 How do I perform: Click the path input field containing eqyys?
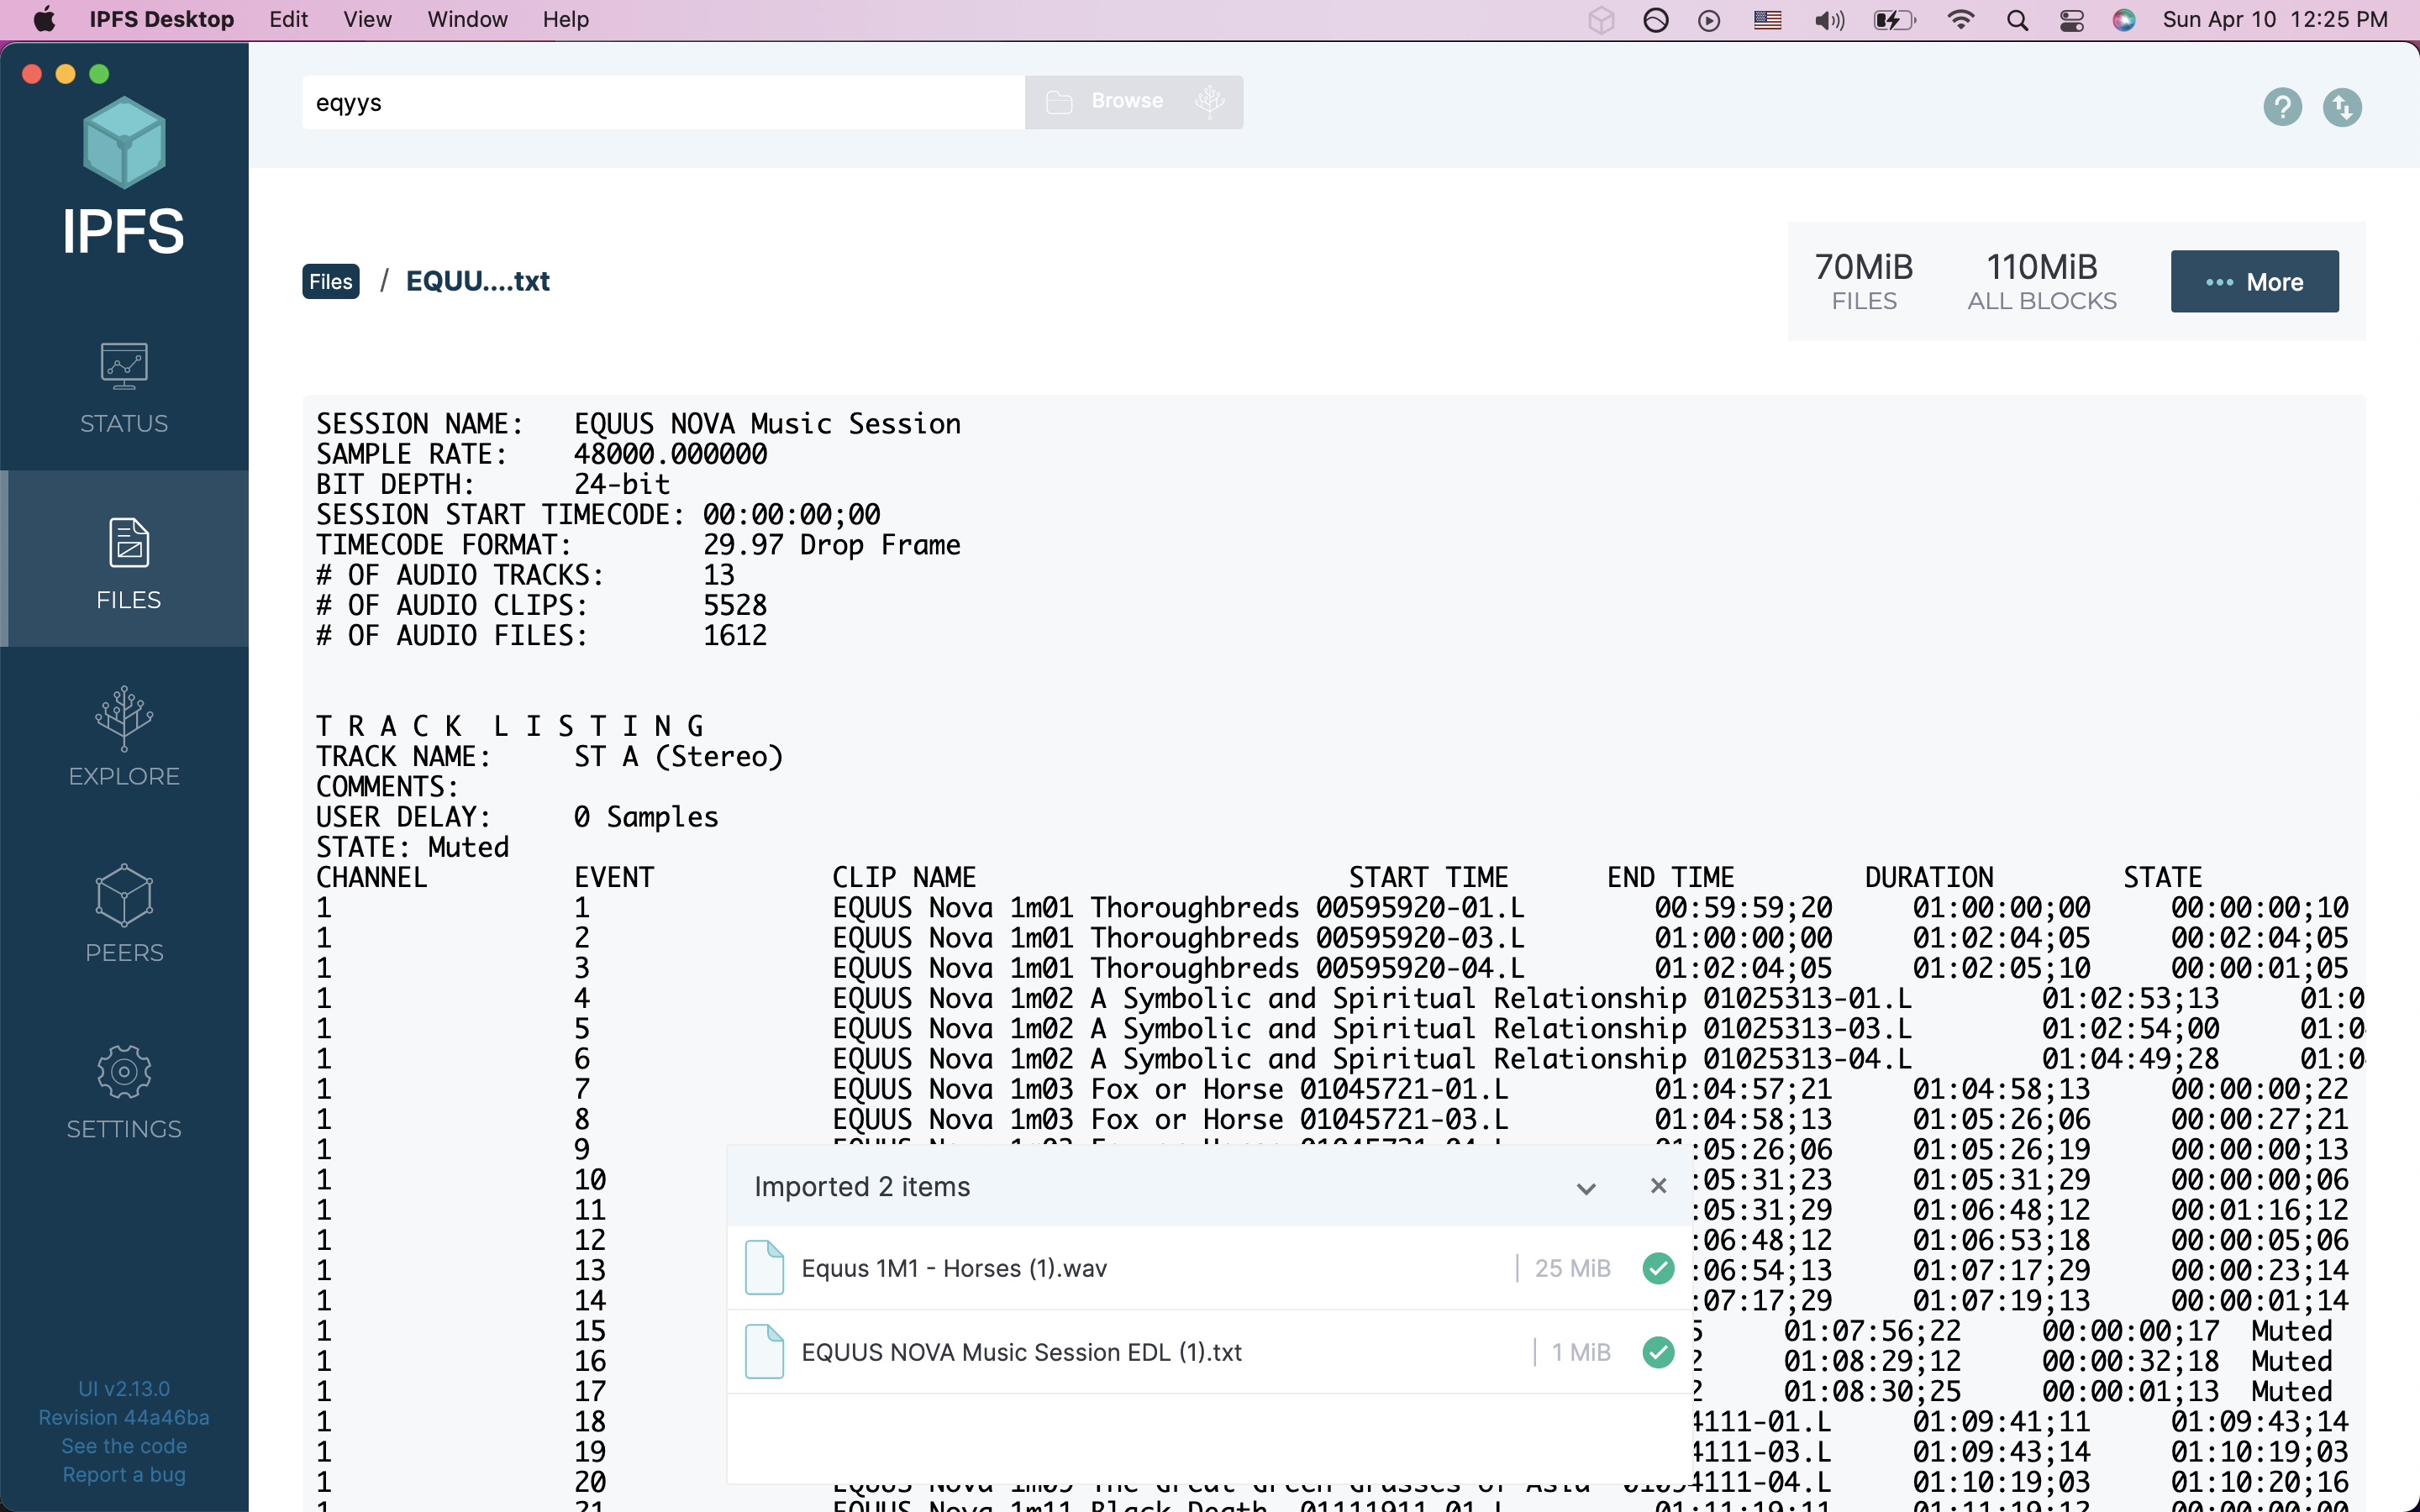tap(662, 103)
